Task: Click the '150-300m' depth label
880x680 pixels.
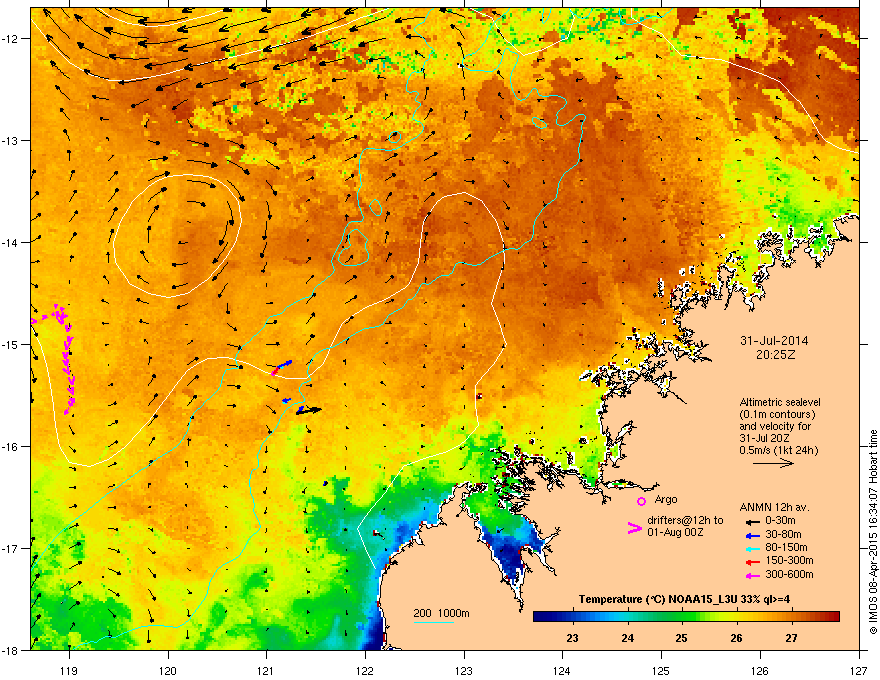Action: click(x=789, y=560)
